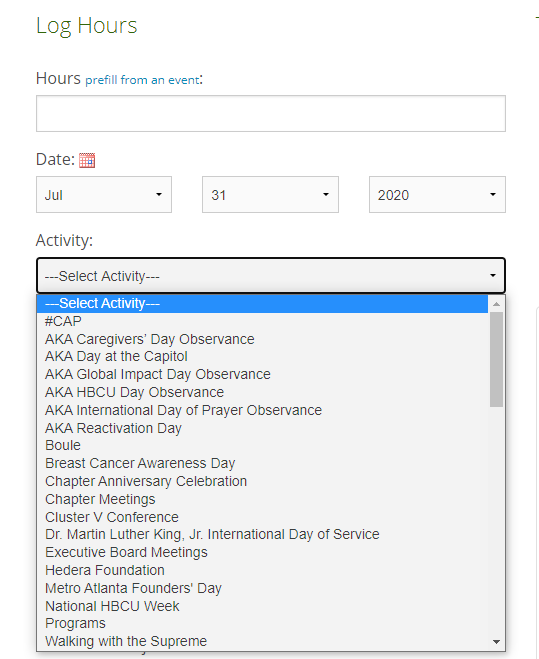The width and height of the screenshot is (539, 659).
Task: Open the year dropdown showing 2020
Action: coord(437,195)
